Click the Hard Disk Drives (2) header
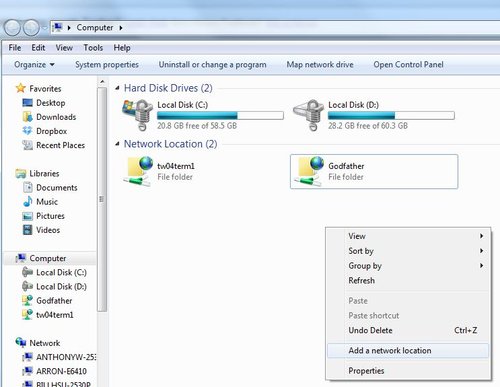The width and height of the screenshot is (500, 387). click(x=168, y=88)
